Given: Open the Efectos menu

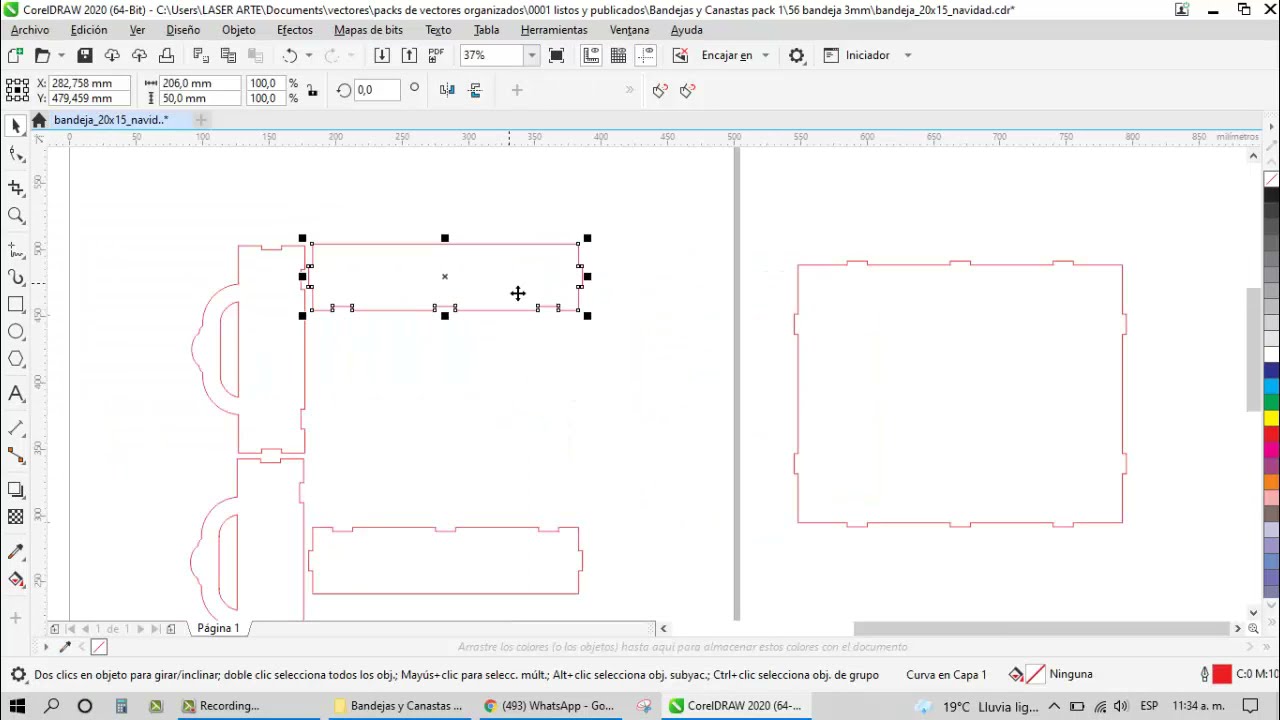Looking at the screenshot, I should (x=295, y=30).
